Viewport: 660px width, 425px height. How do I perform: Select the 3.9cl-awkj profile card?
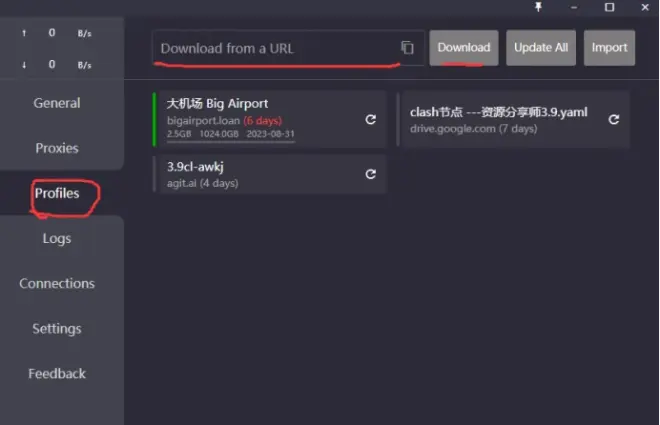click(269, 174)
